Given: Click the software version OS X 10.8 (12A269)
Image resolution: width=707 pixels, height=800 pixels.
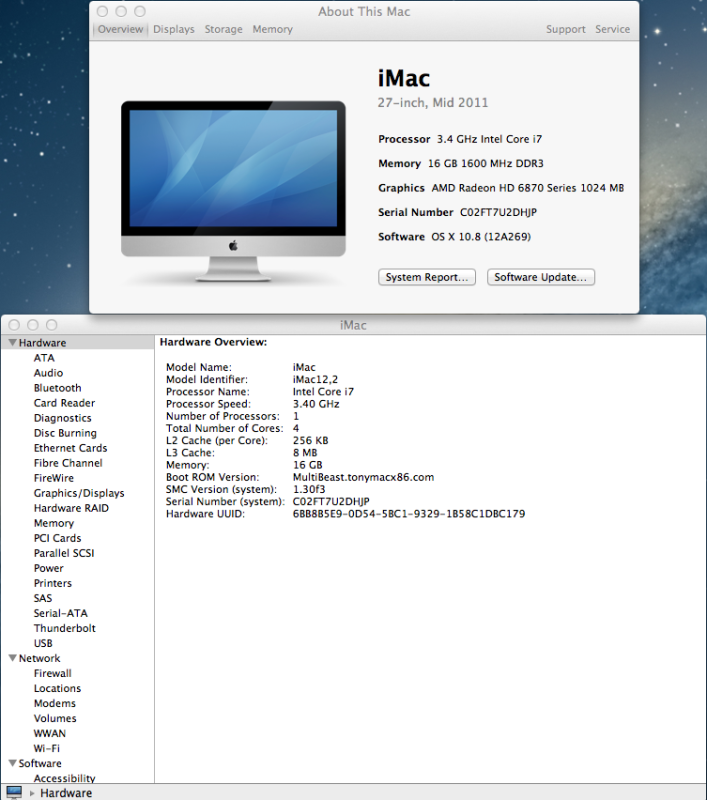Looking at the screenshot, I should coord(481,237).
